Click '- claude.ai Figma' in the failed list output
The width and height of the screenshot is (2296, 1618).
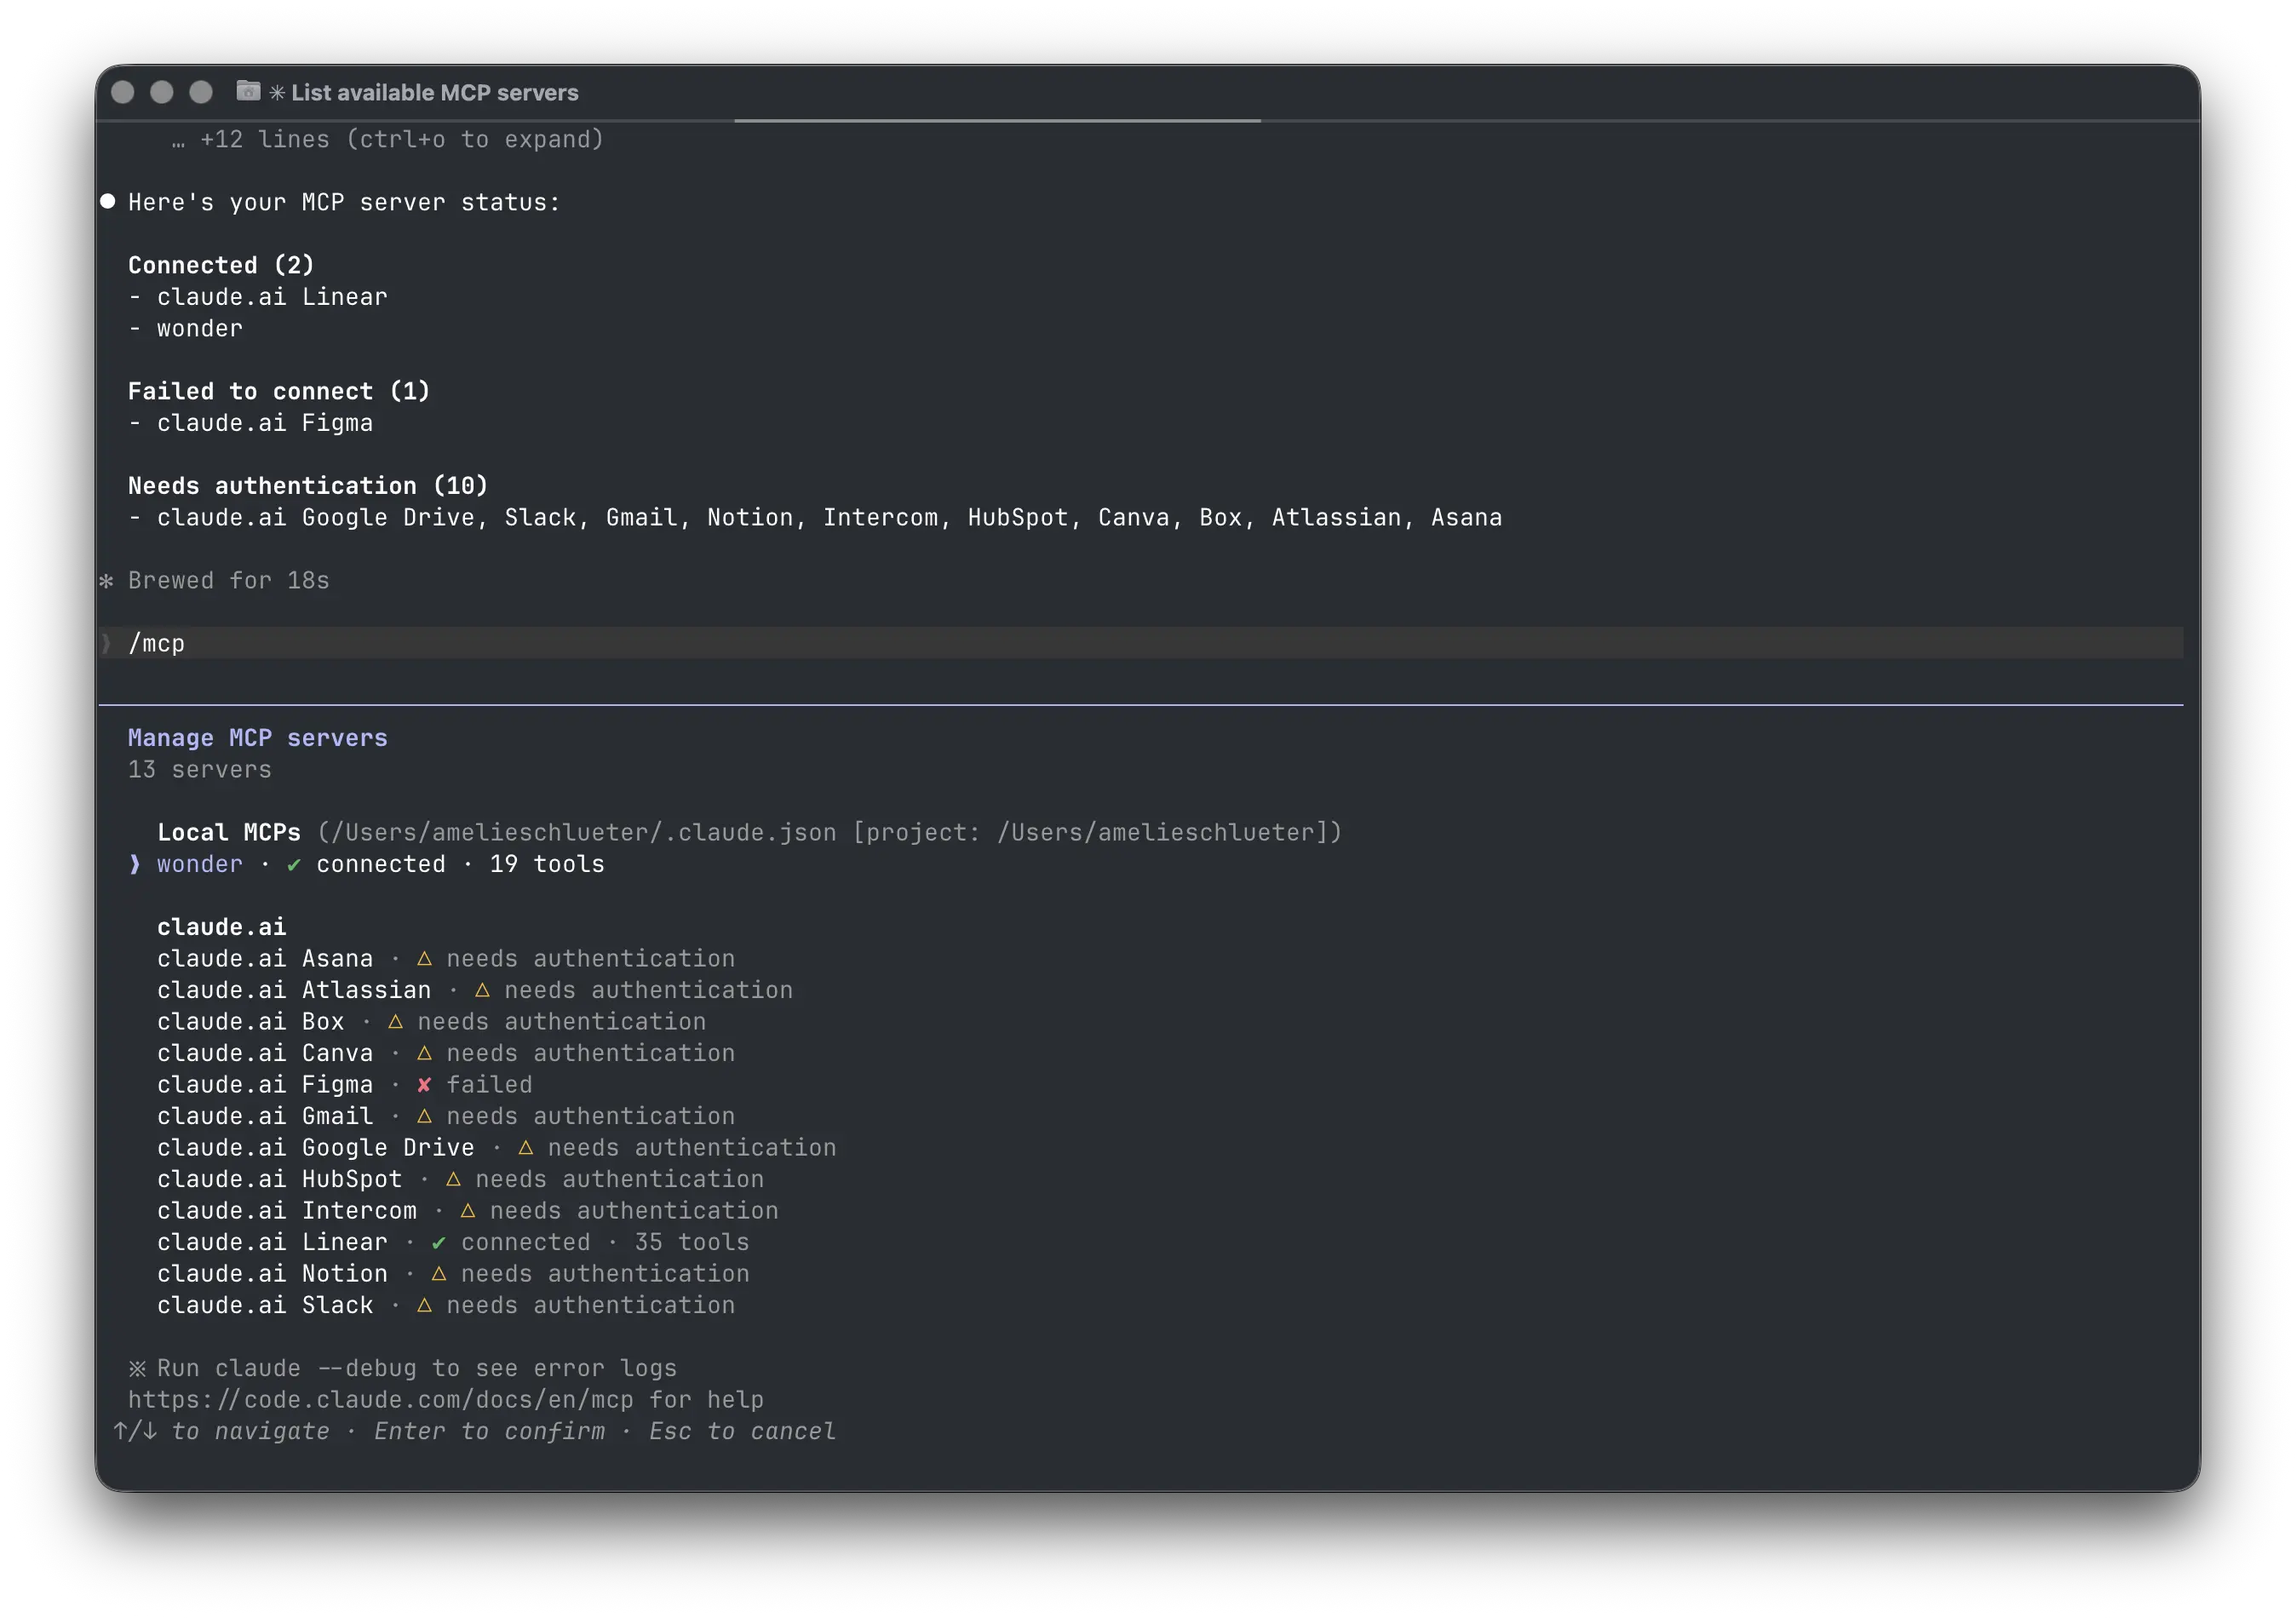[x=251, y=423]
